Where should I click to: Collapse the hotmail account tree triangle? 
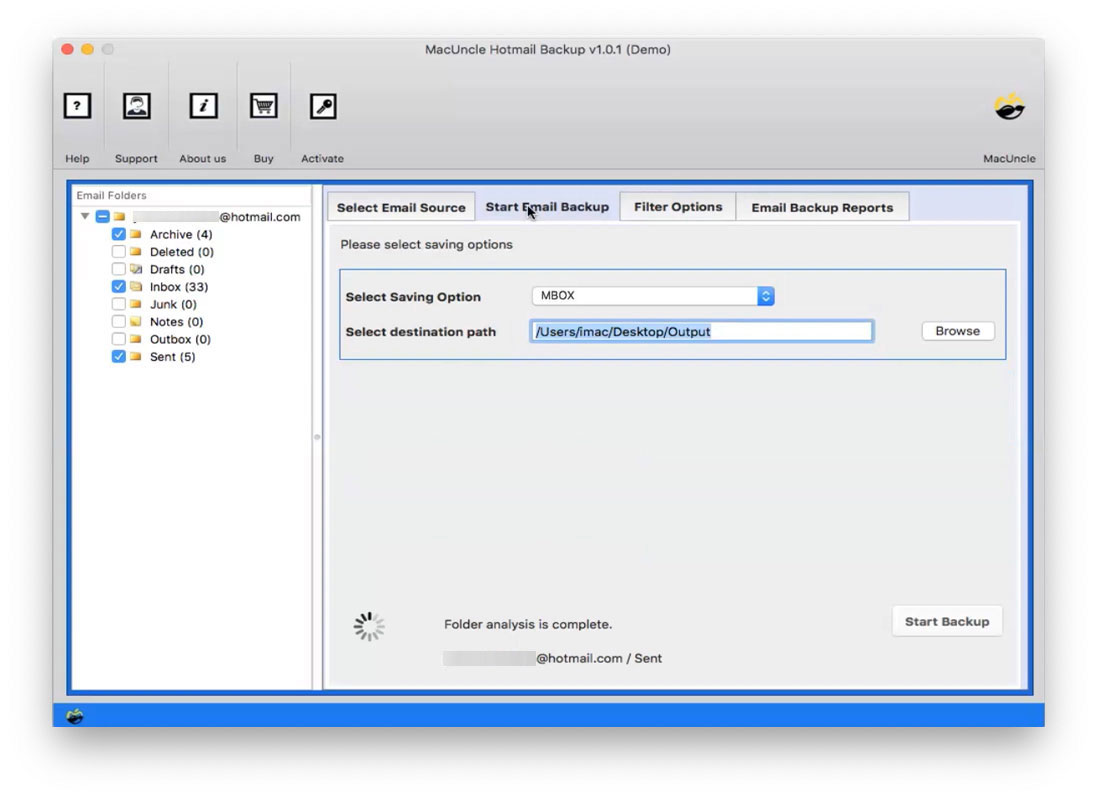pos(85,217)
